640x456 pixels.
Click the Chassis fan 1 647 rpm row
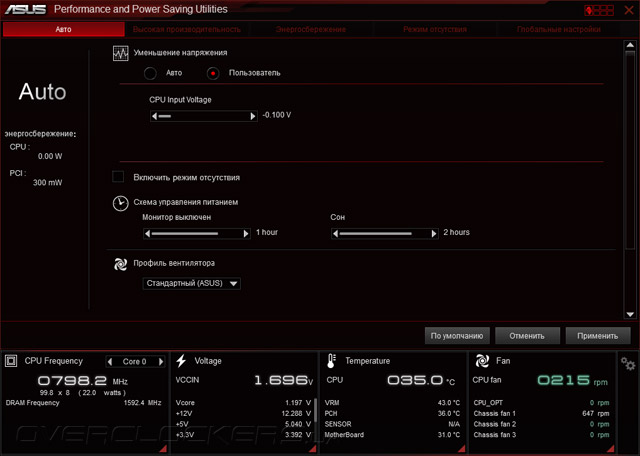pos(541,414)
